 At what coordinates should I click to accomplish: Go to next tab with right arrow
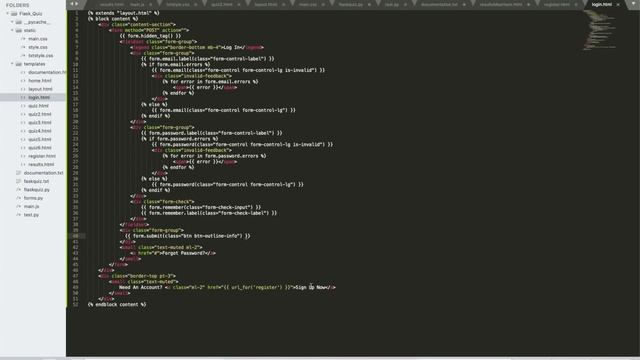77,4
